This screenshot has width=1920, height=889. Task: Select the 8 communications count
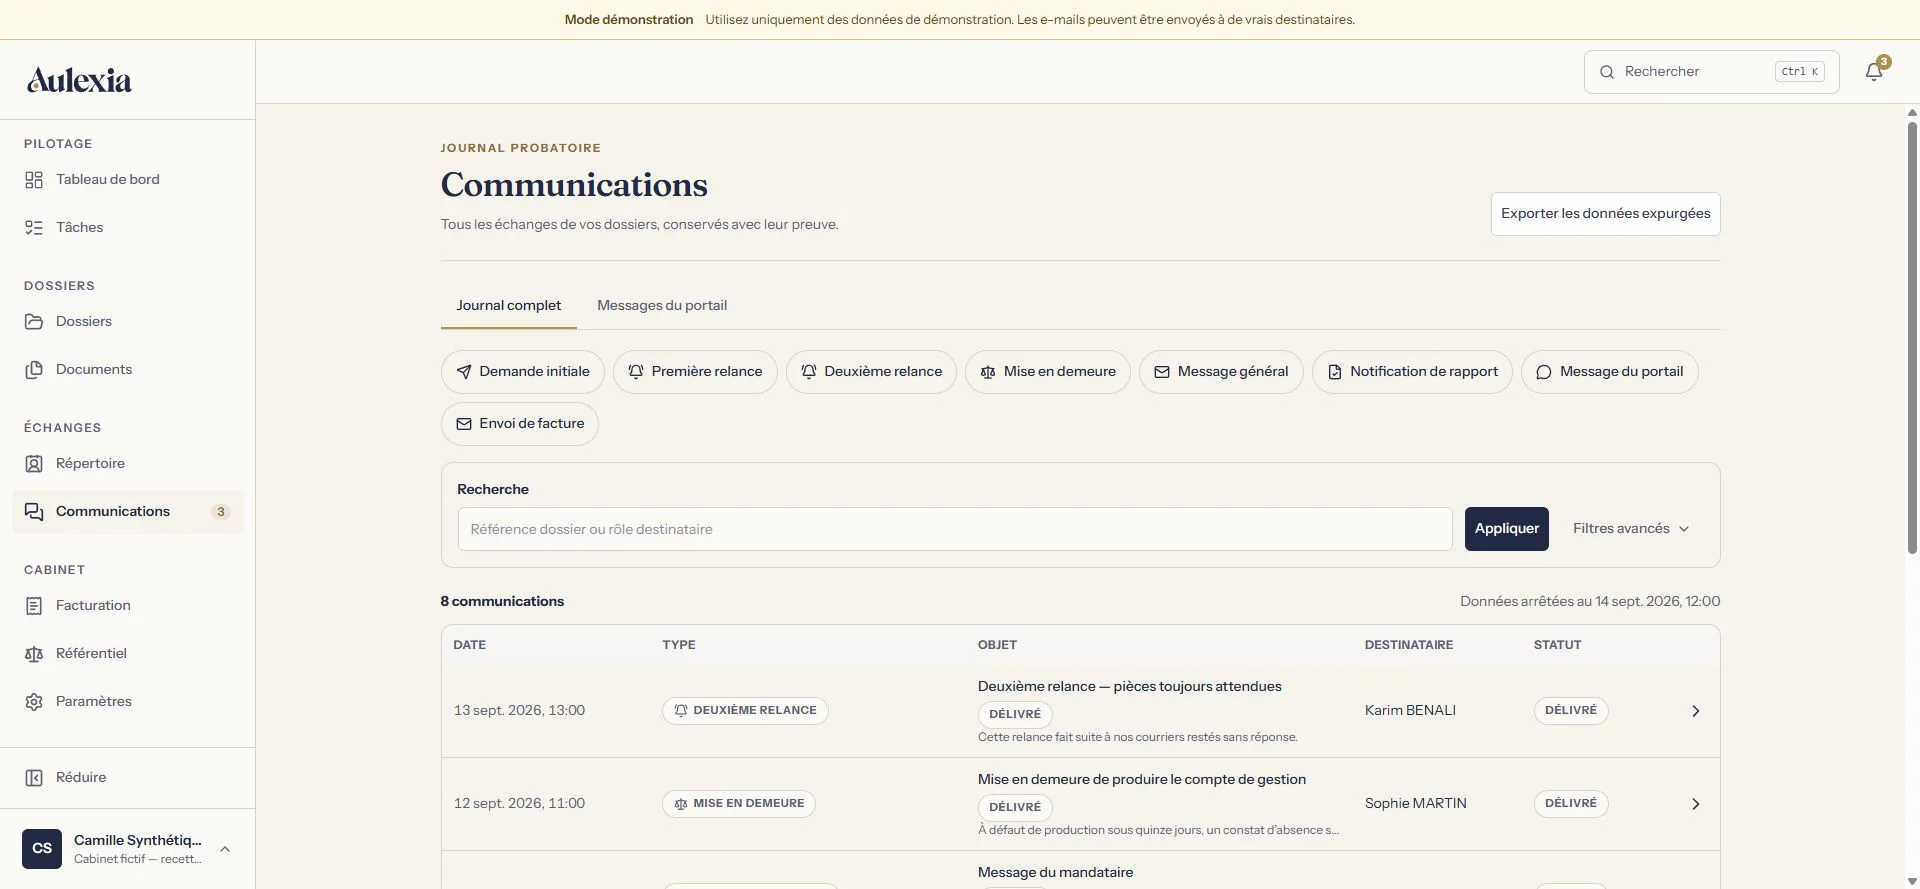pos(502,602)
